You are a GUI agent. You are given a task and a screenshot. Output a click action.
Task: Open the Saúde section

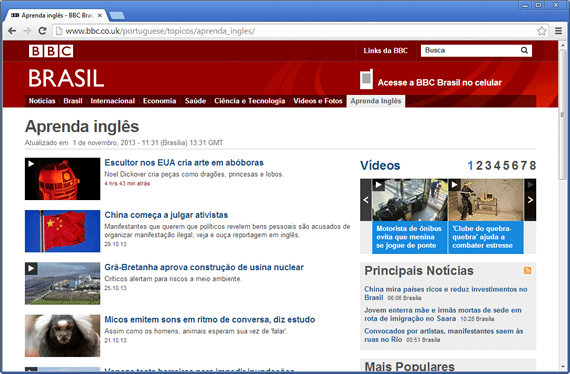coord(195,101)
